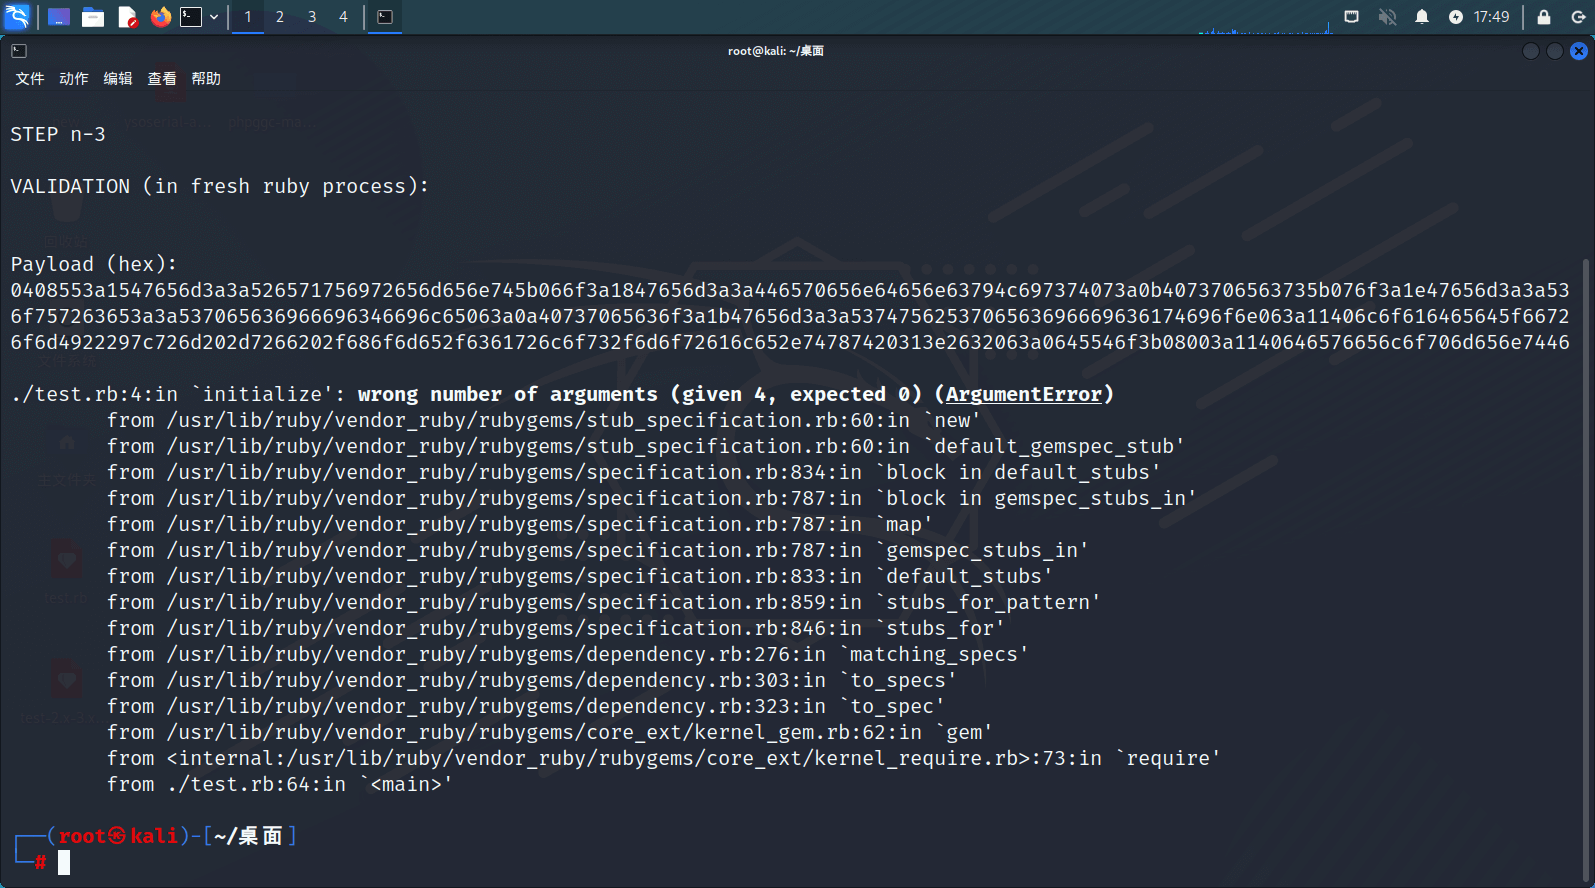
Task: Click the red "root㉿kali" prompt text
Action: pyautogui.click(x=118, y=836)
